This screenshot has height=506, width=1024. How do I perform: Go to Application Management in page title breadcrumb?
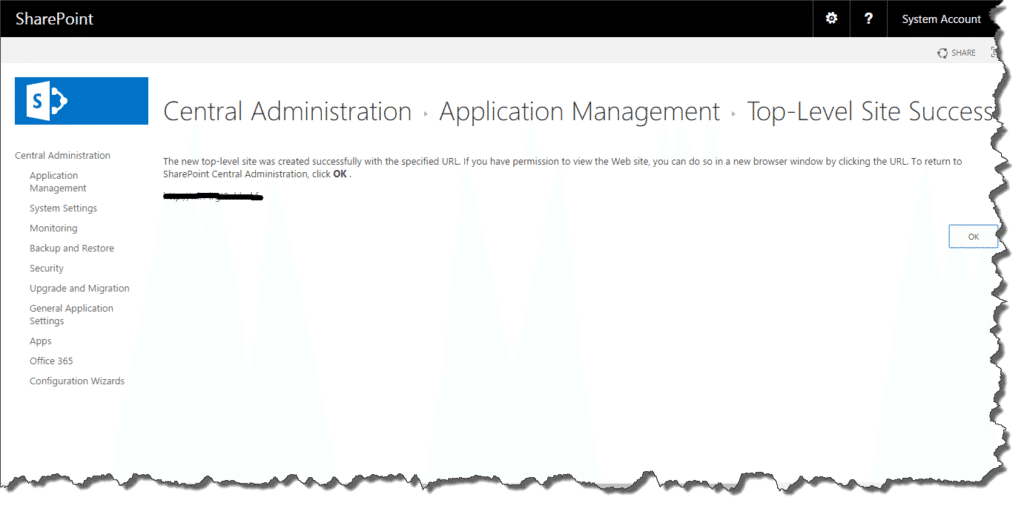point(579,112)
